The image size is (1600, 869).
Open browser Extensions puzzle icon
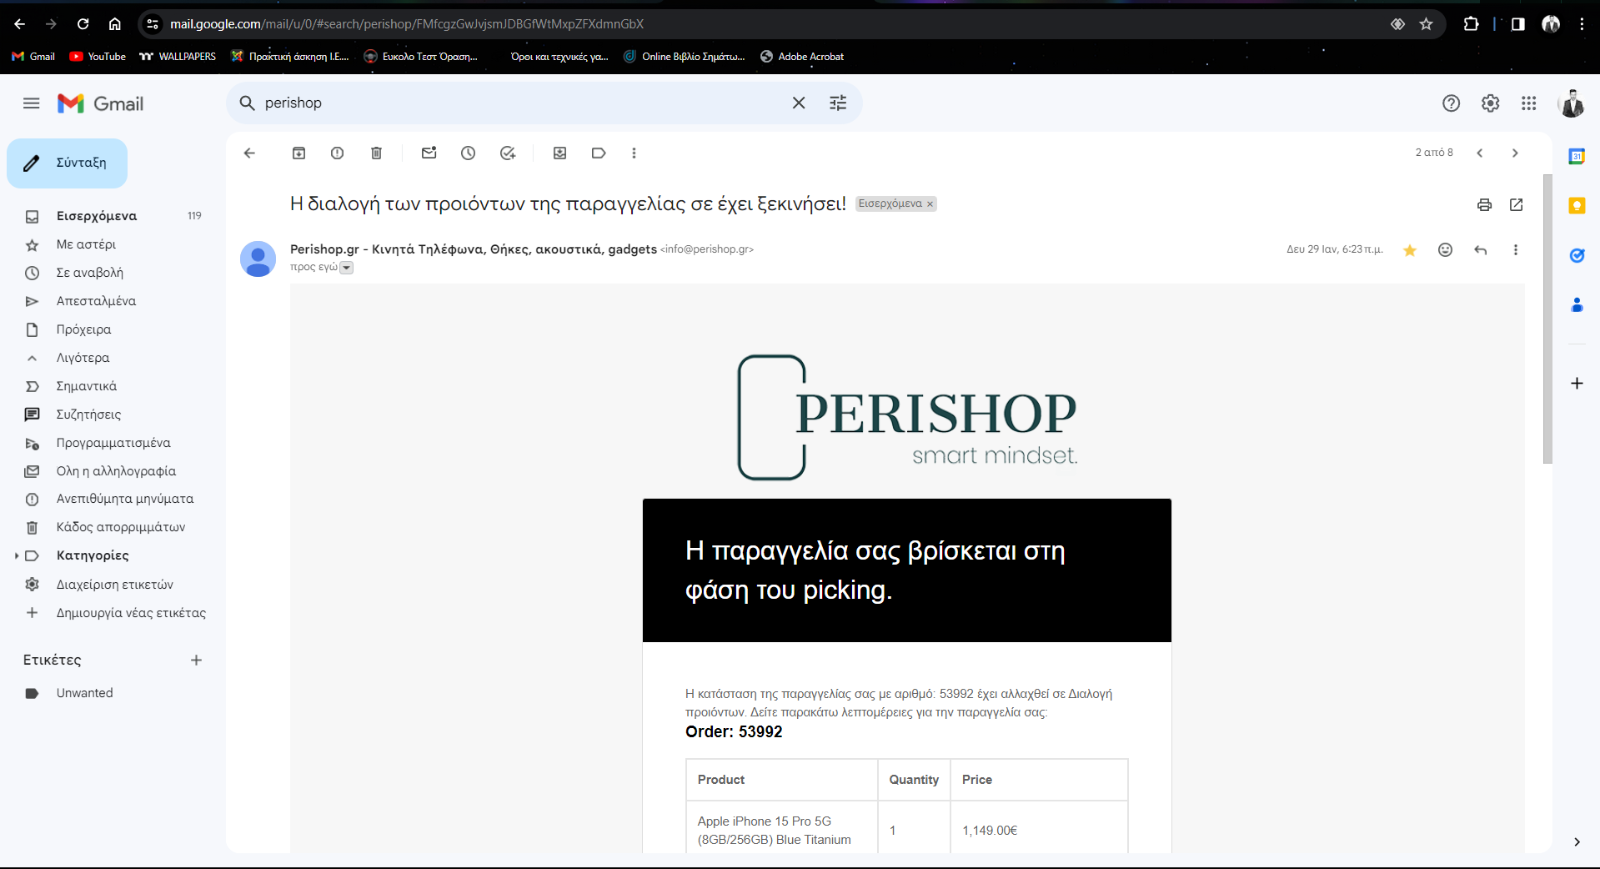(x=1471, y=24)
